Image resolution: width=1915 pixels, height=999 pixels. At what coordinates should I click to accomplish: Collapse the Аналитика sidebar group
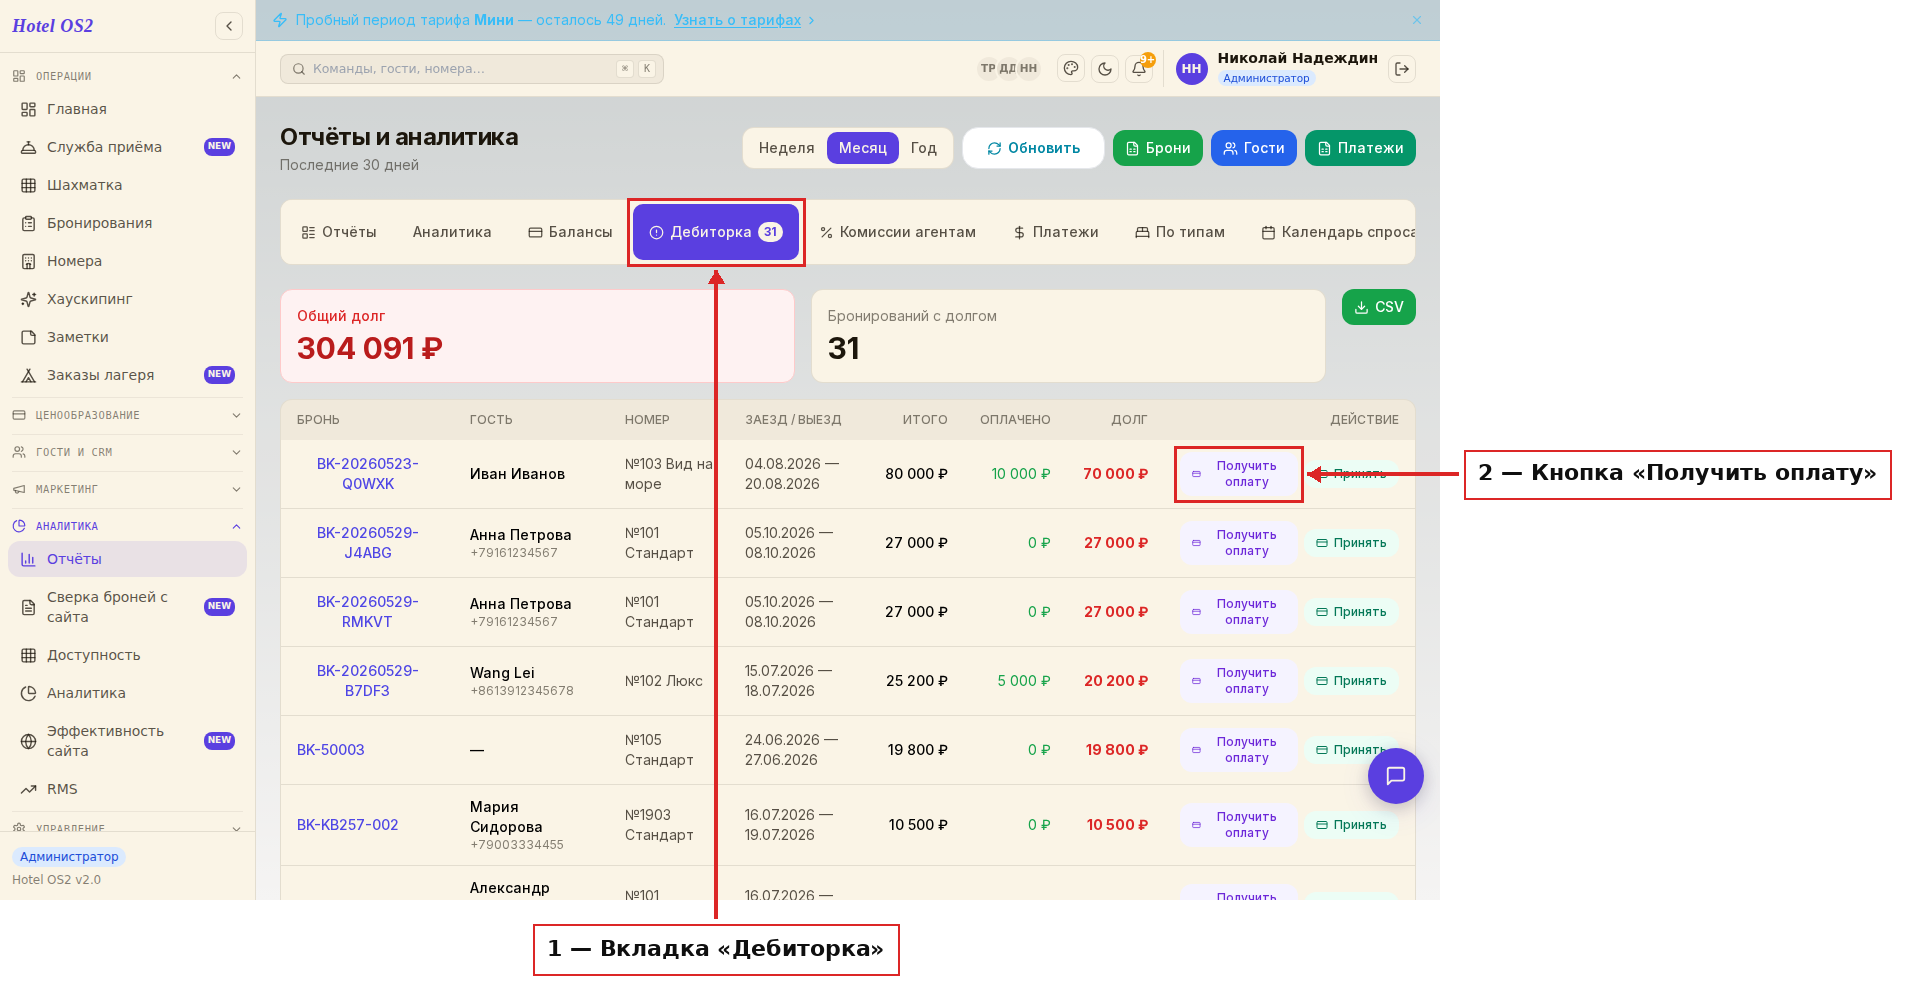pos(127,526)
